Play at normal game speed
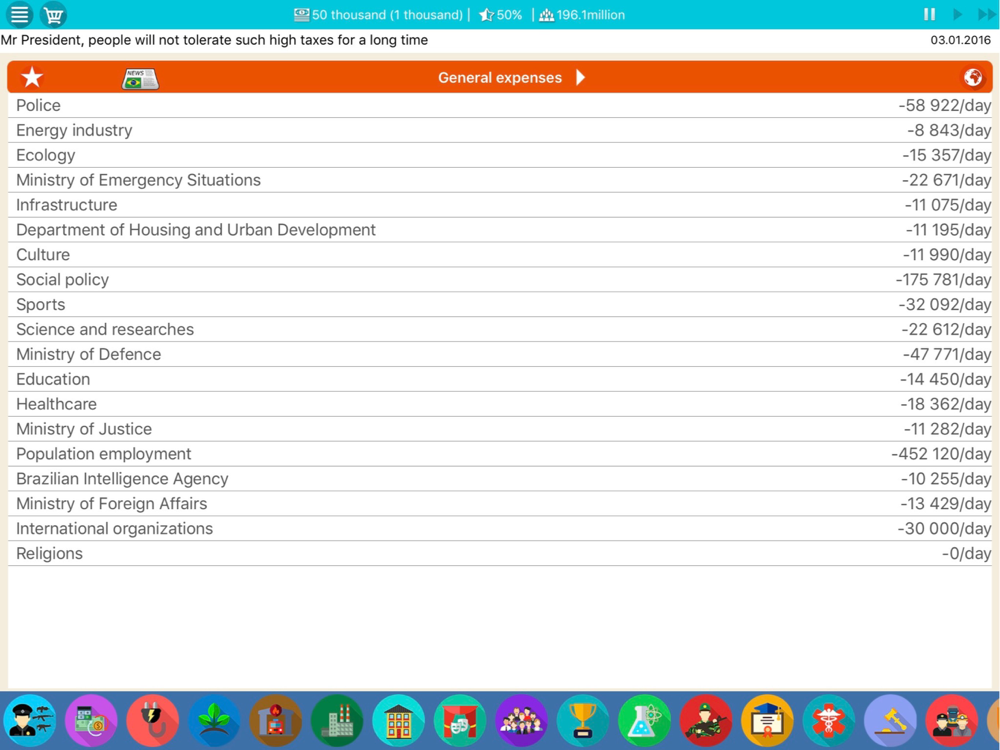Viewport: 1000px width, 750px height. 957,14
